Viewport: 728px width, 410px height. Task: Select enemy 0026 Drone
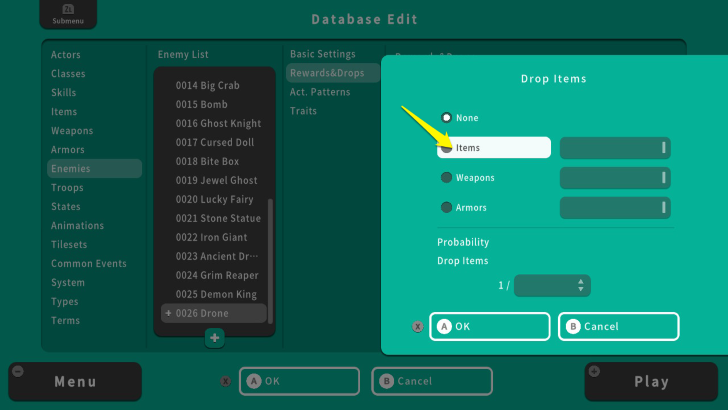(x=214, y=313)
